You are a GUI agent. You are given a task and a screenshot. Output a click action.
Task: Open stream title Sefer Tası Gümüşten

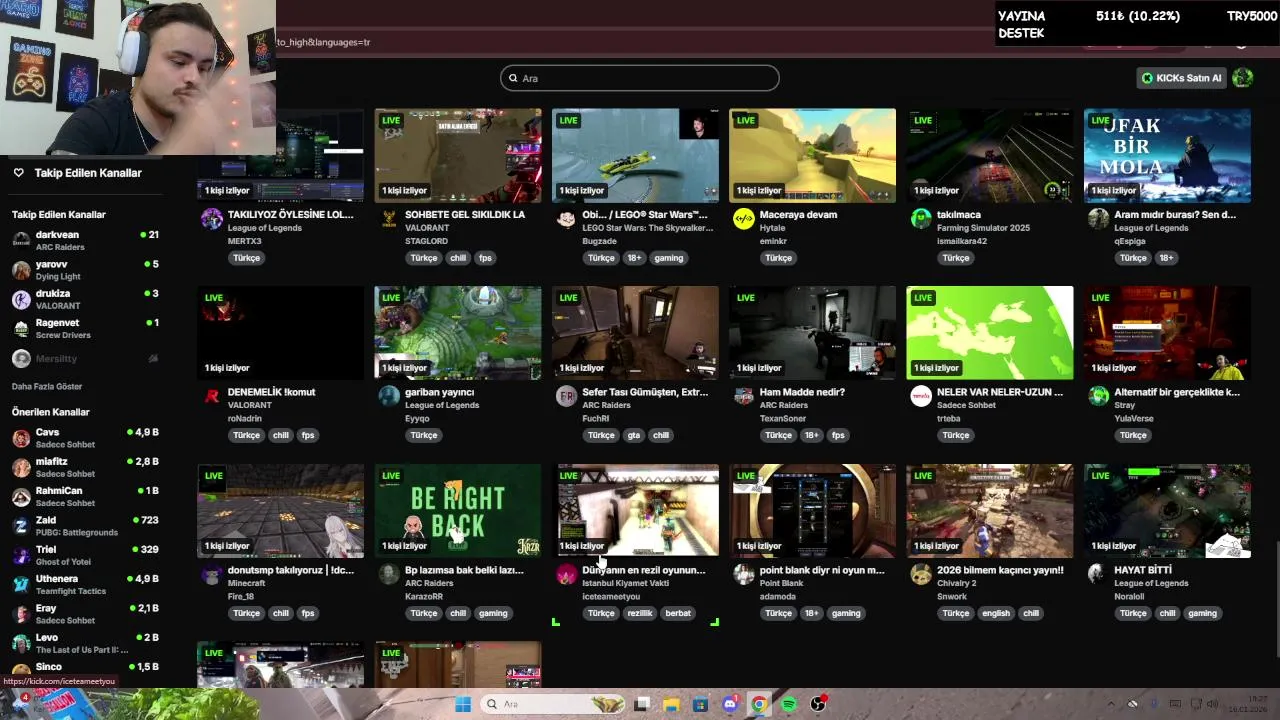click(645, 392)
